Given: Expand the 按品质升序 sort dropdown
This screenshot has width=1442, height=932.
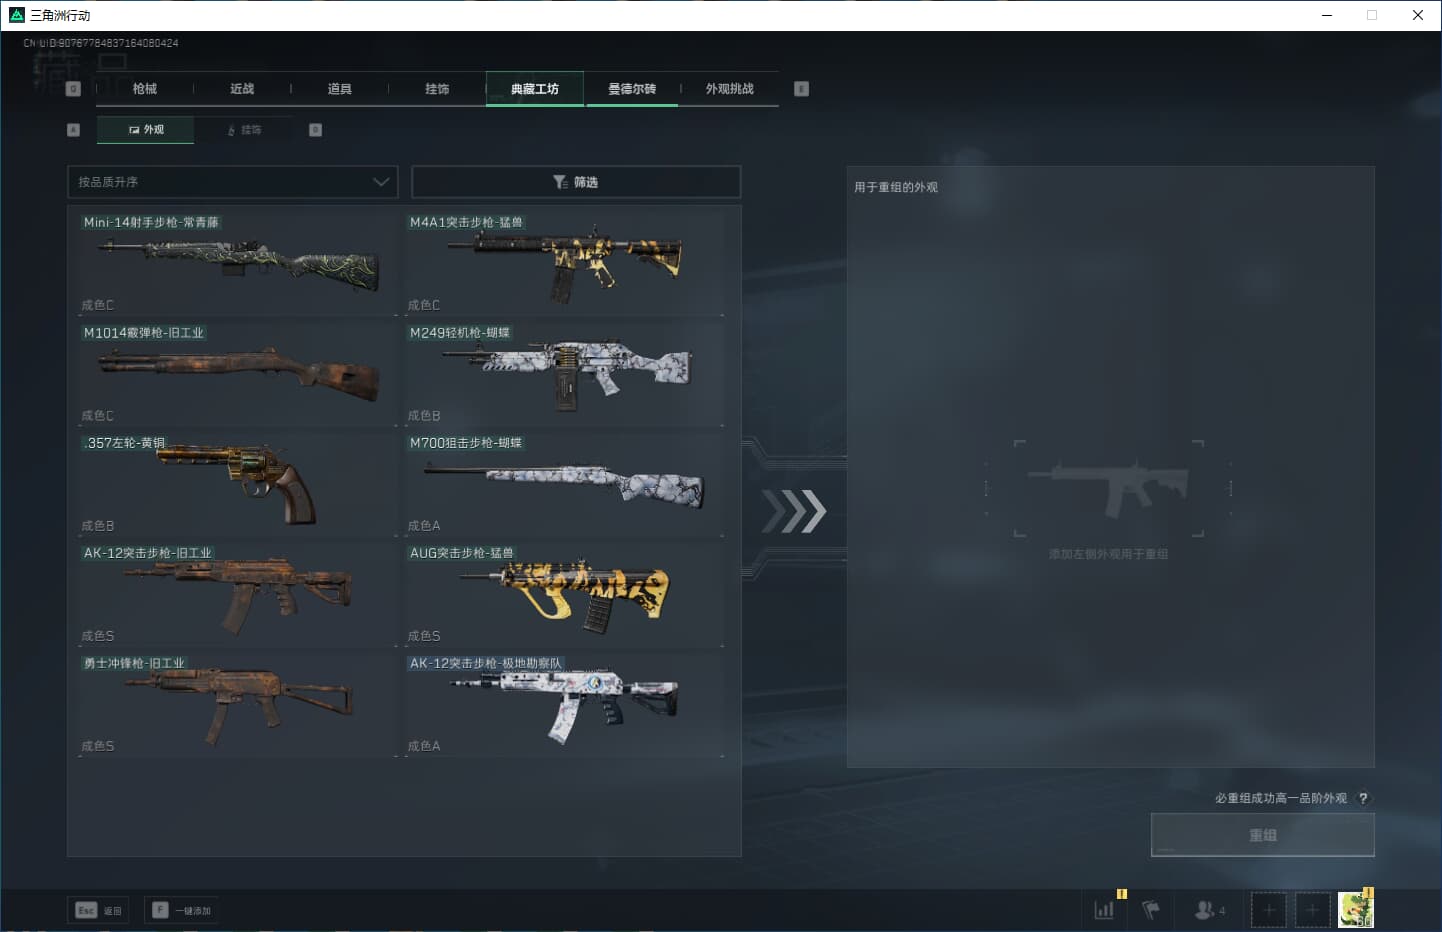Looking at the screenshot, I should point(232,182).
